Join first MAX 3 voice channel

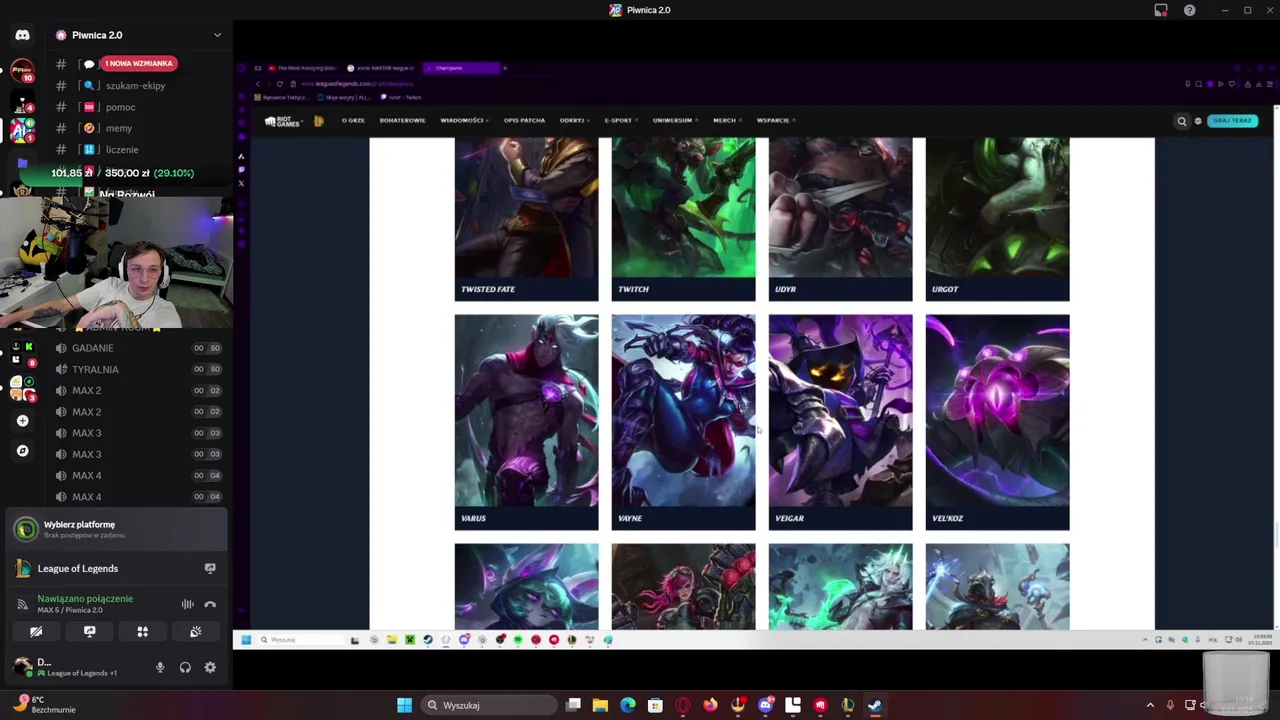(138, 433)
